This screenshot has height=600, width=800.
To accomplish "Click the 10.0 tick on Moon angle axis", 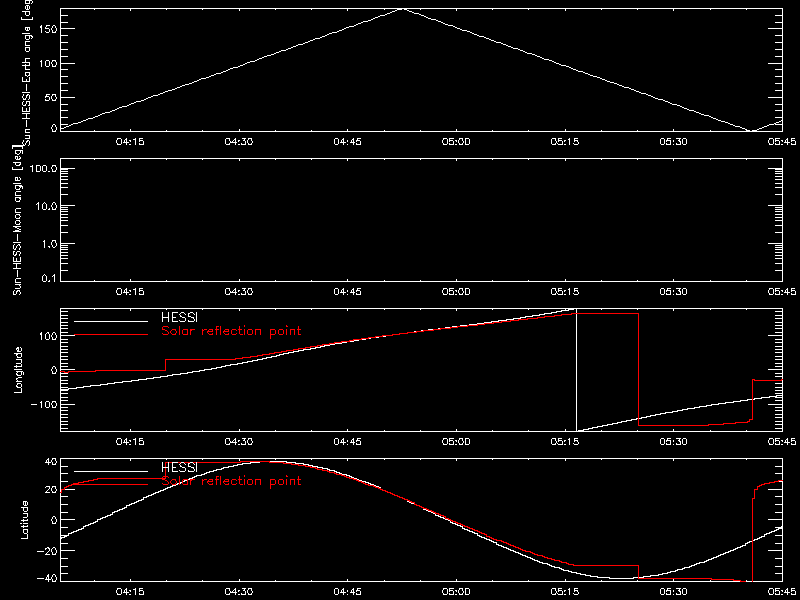I will (46, 206).
